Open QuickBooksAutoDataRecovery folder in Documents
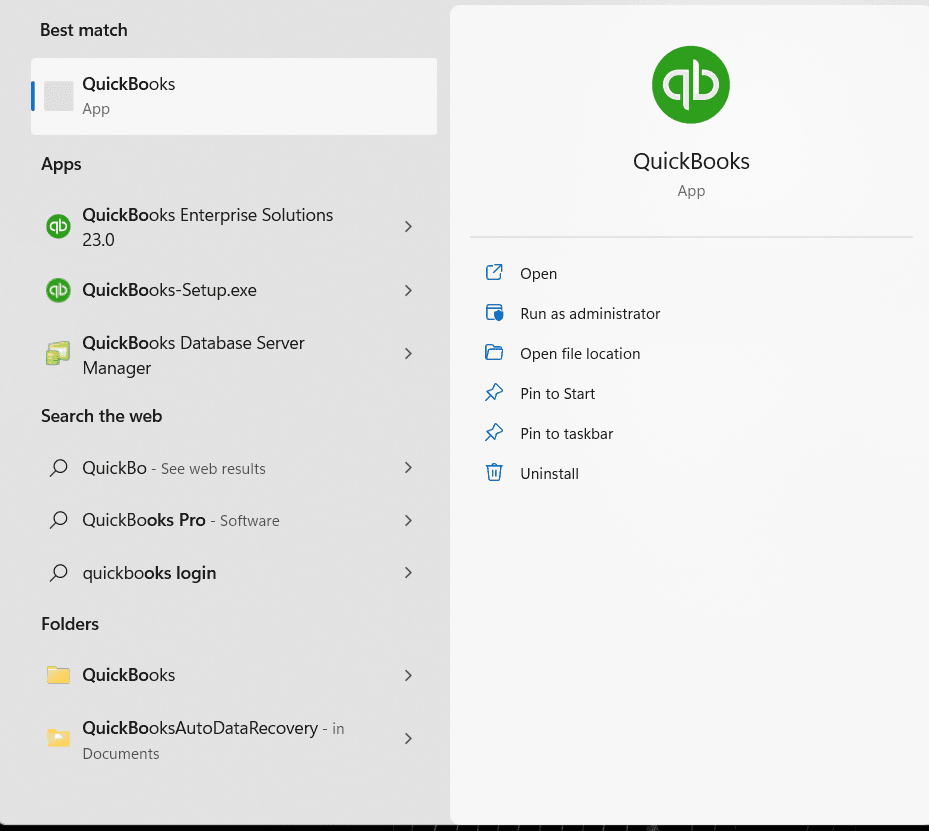The width and height of the screenshot is (929, 831). tap(234, 740)
